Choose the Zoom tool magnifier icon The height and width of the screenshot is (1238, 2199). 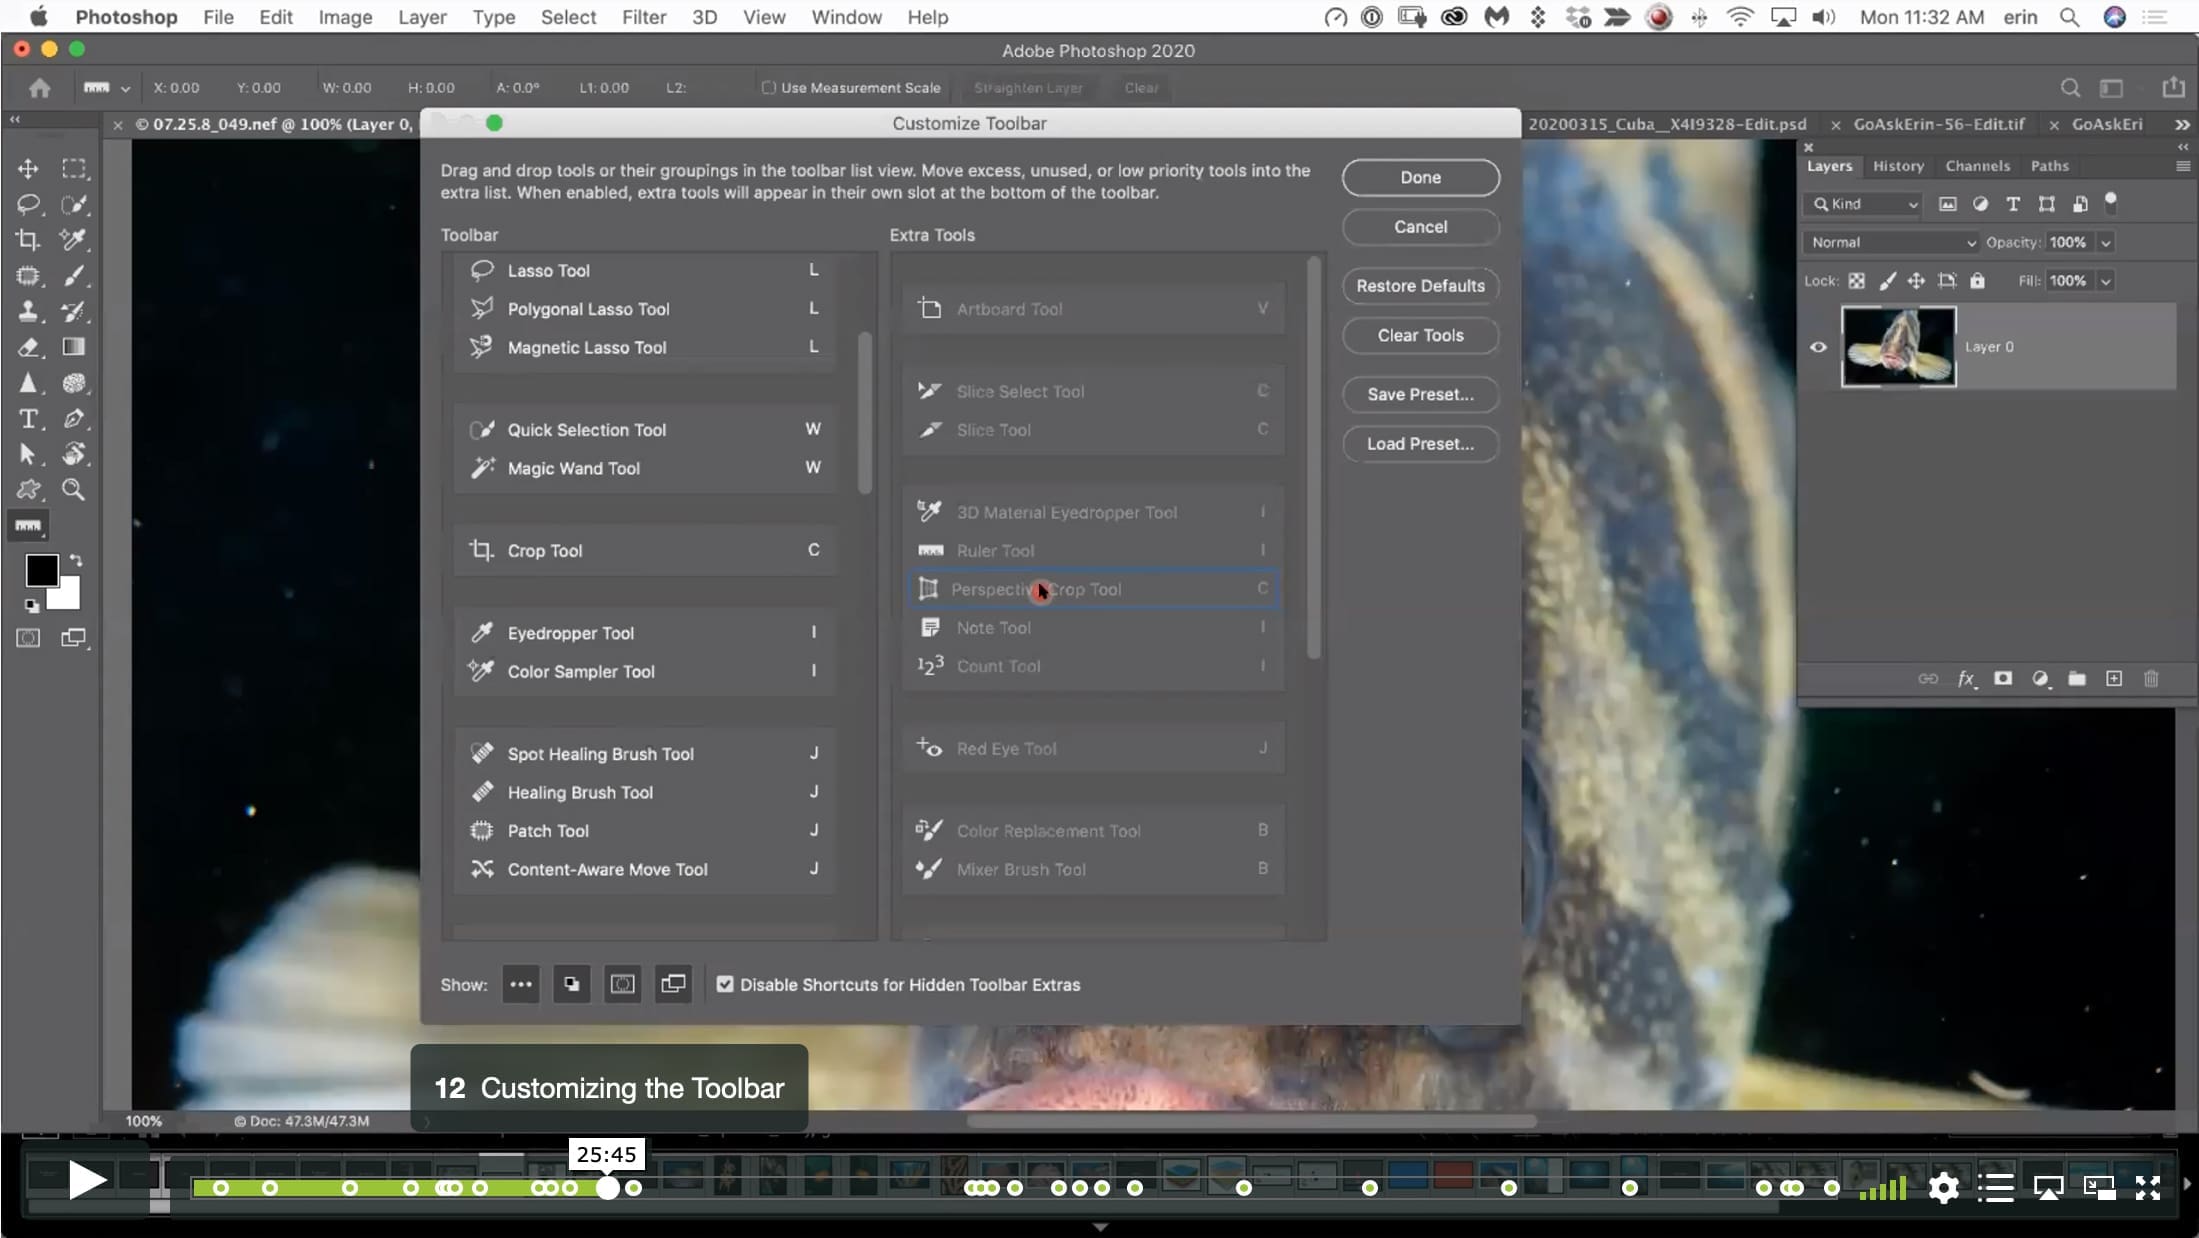tap(73, 489)
